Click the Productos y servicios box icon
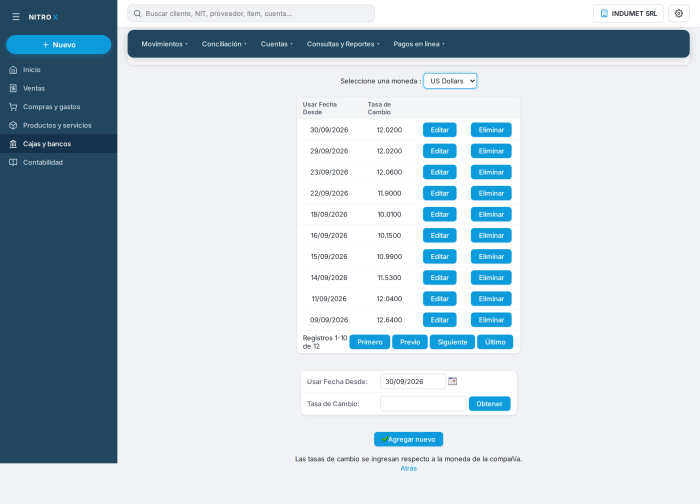 coord(13,125)
